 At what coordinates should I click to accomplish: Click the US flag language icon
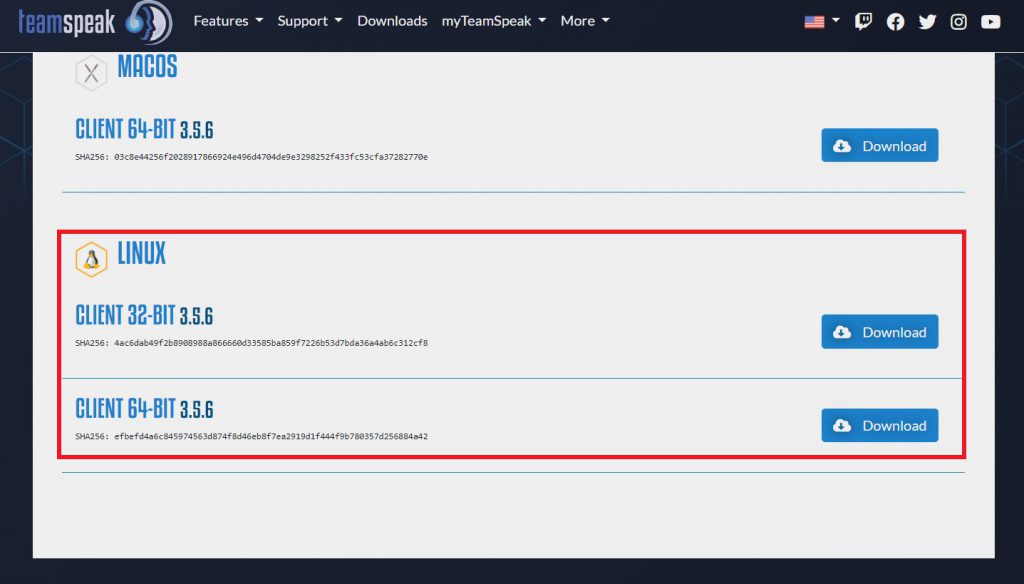point(814,20)
